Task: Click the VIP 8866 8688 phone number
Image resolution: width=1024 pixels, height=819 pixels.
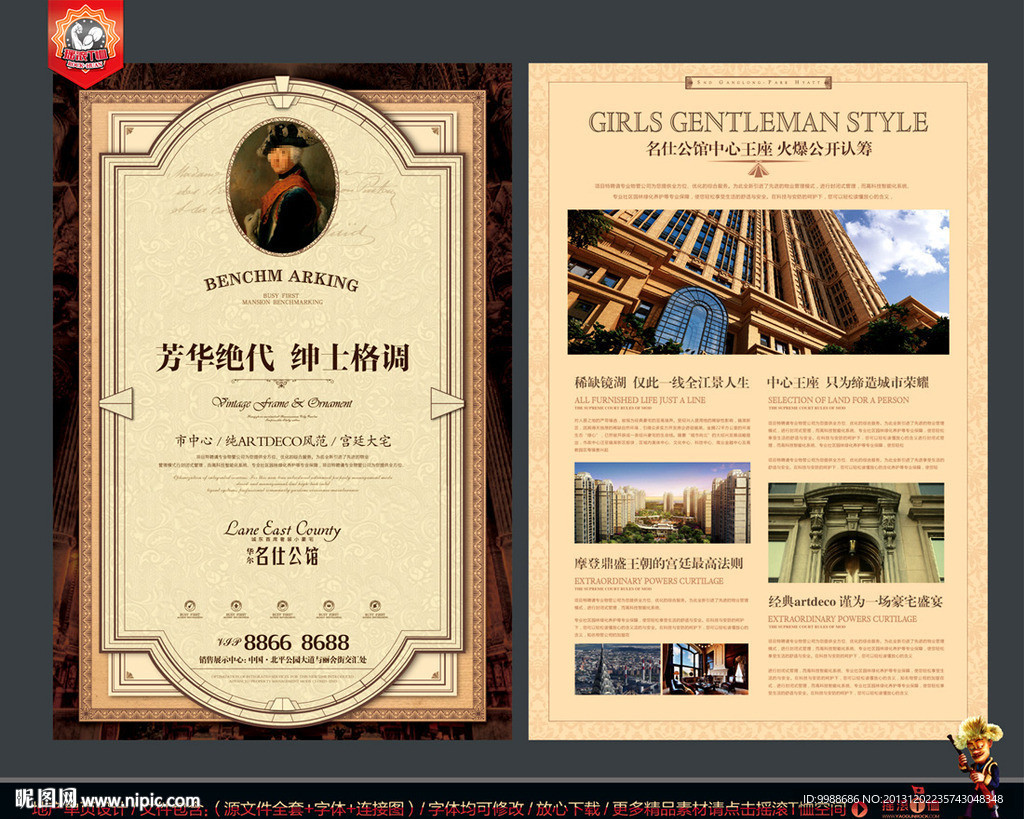Action: pos(283,642)
